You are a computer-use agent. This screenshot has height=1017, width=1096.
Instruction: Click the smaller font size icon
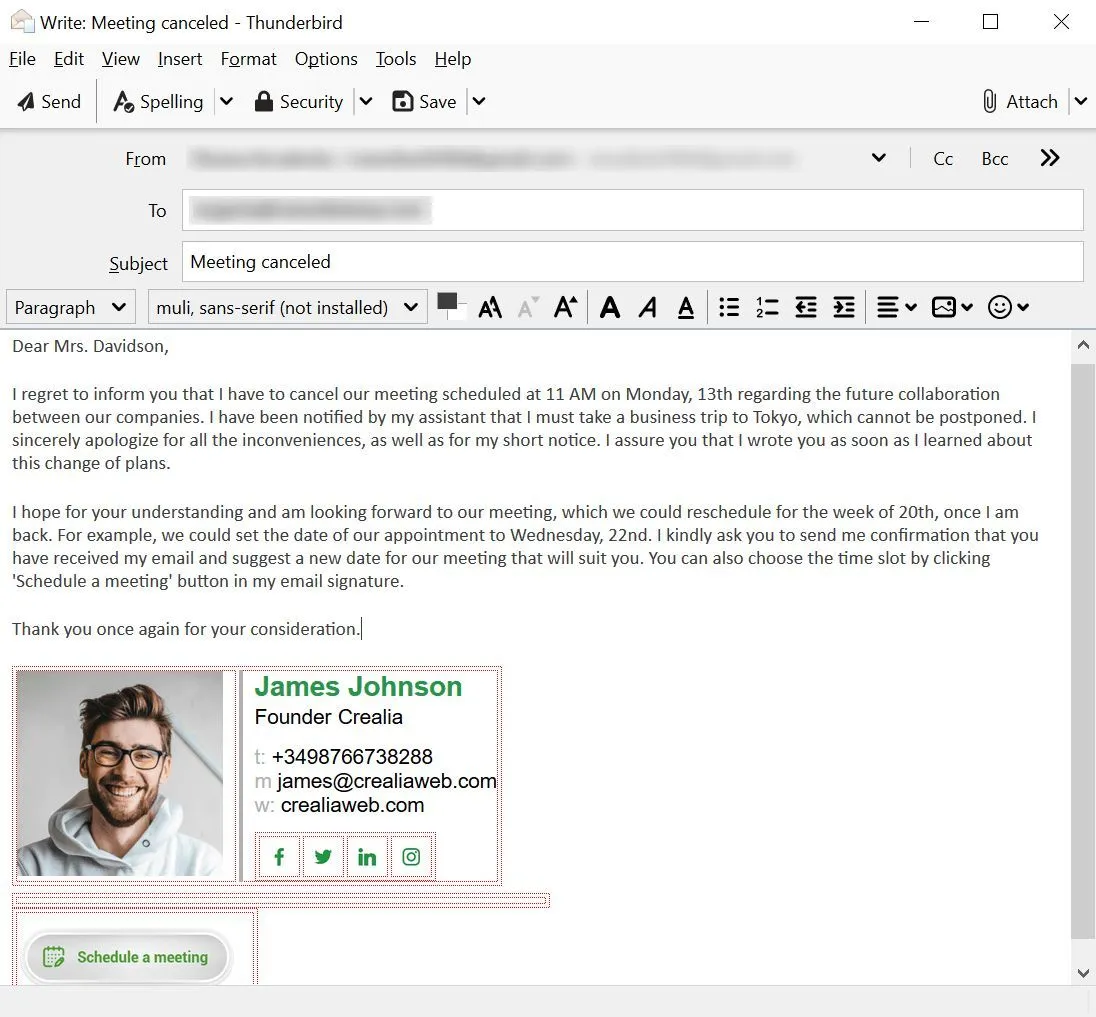pos(527,307)
